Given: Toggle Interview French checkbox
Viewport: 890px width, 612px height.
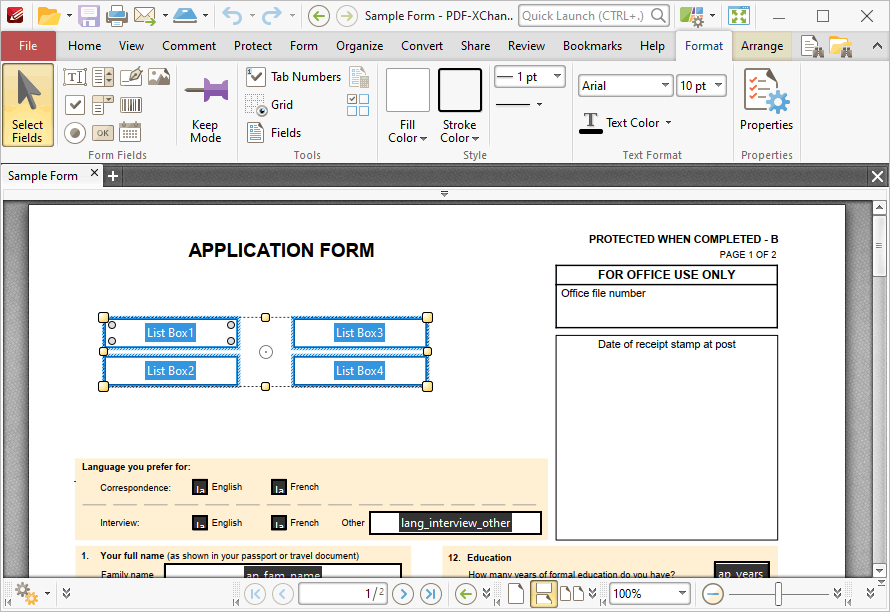Looking at the screenshot, I should (279, 522).
